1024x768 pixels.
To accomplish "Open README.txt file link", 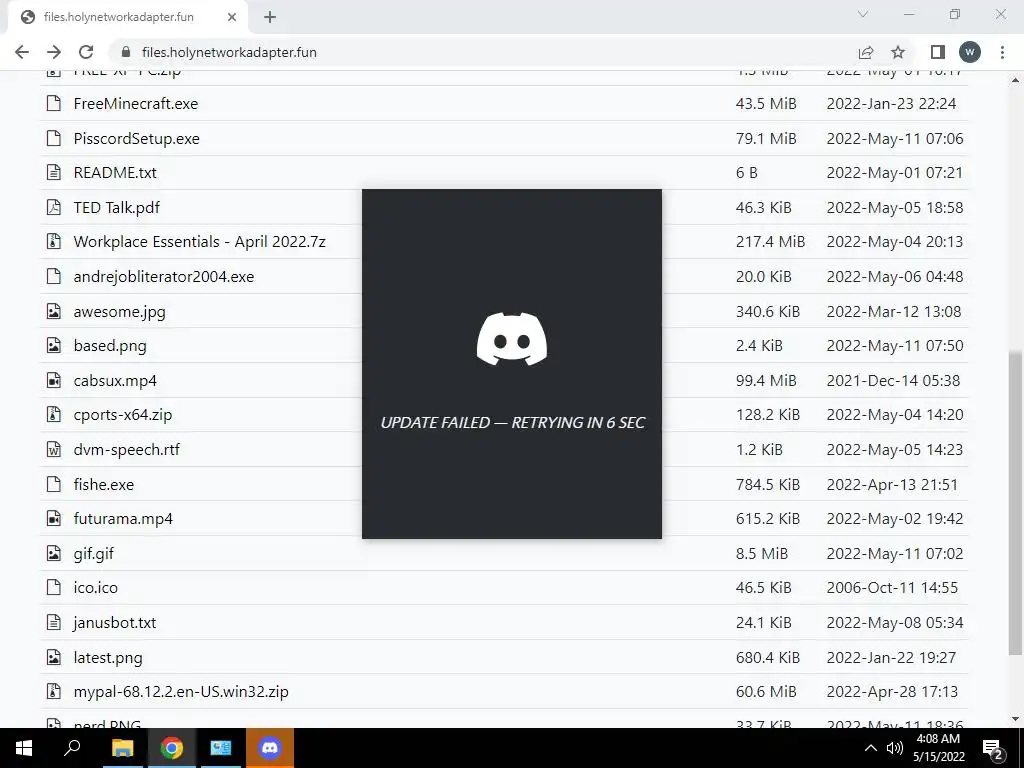I will click(115, 172).
